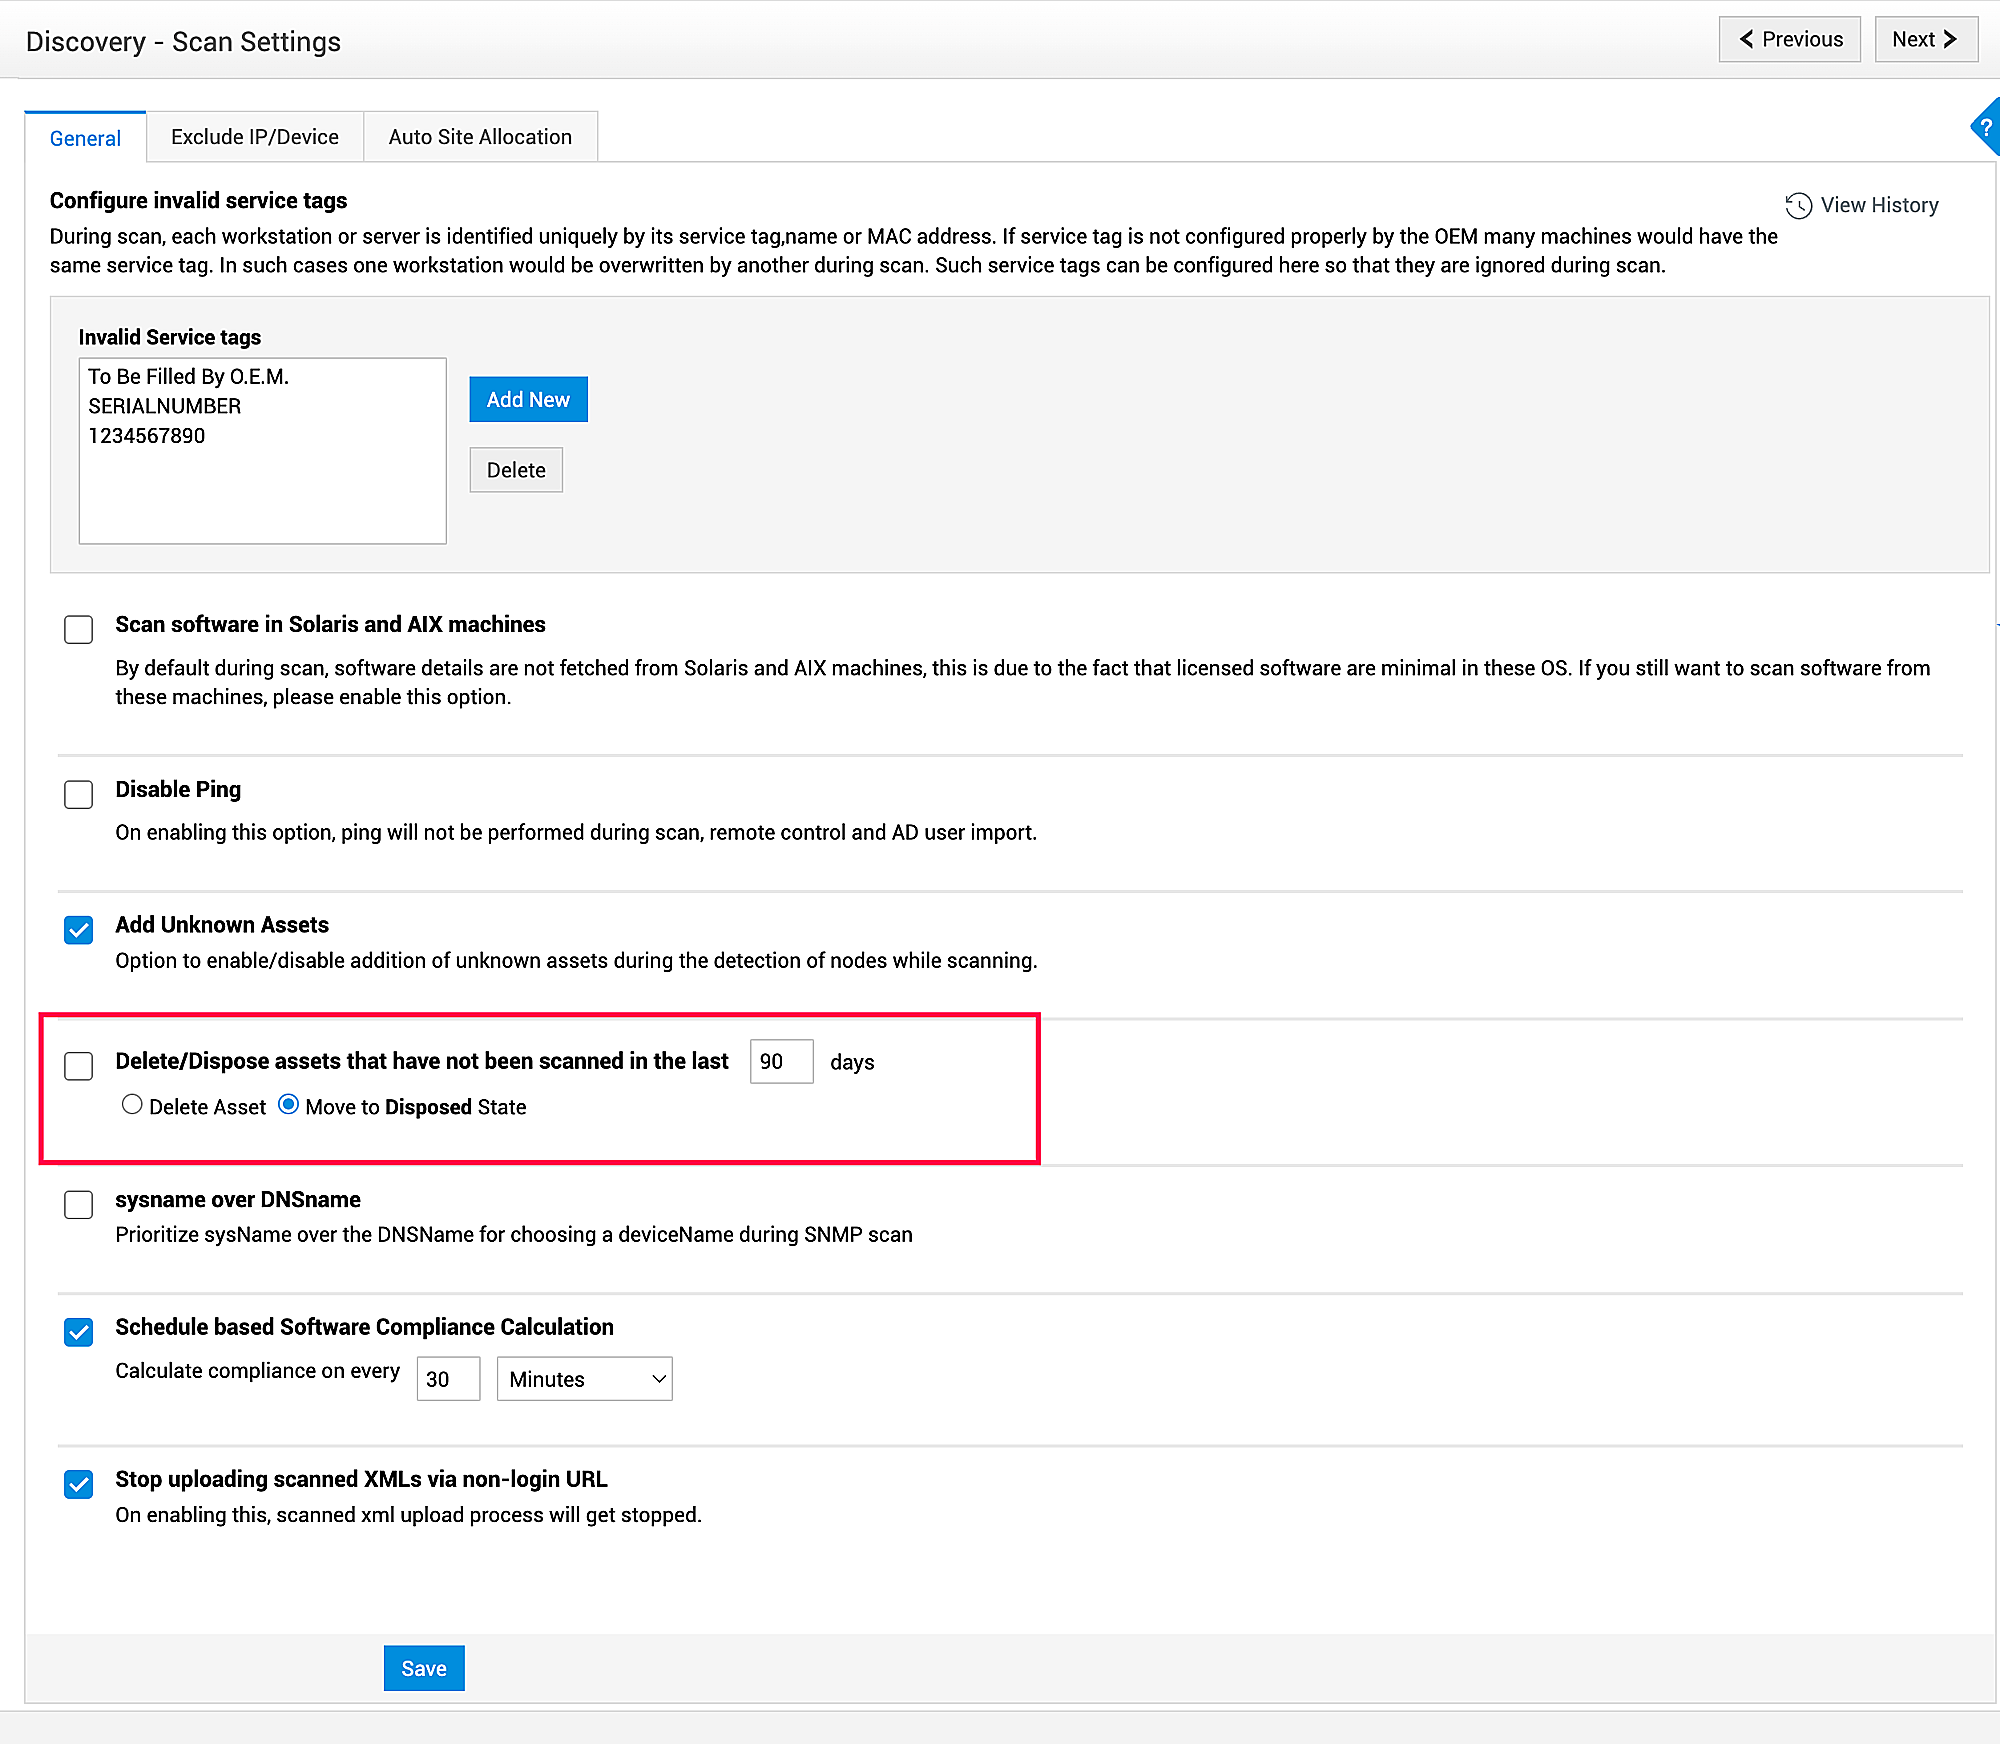2000x1744 pixels.
Task: Click the 90 days input field
Action: (781, 1061)
